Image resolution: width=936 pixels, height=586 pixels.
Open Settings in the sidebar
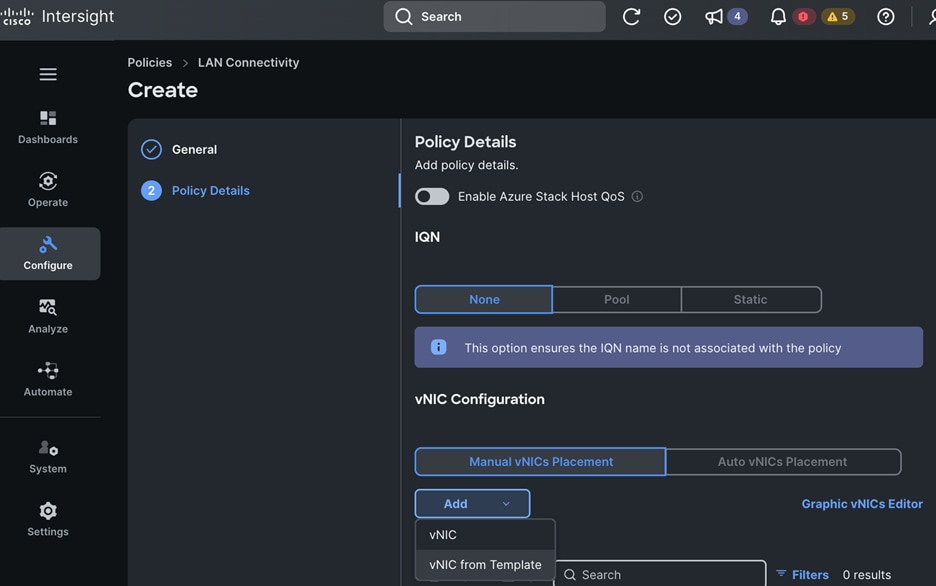[48, 519]
